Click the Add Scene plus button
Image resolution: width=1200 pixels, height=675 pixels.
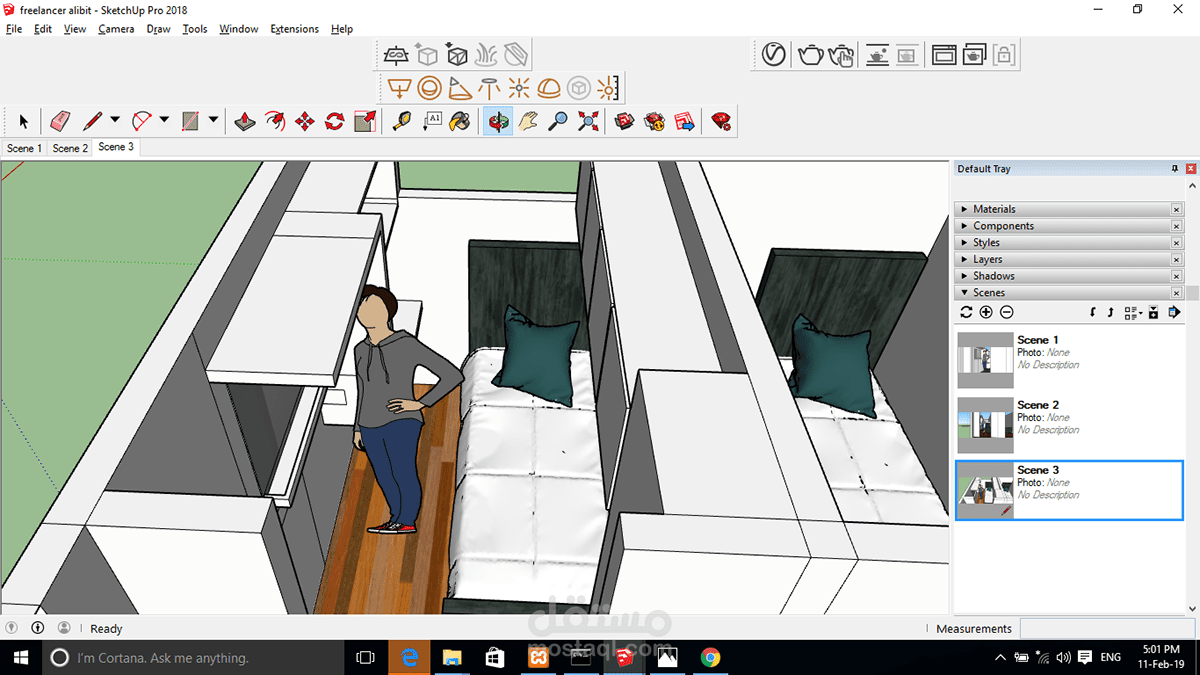[986, 313]
